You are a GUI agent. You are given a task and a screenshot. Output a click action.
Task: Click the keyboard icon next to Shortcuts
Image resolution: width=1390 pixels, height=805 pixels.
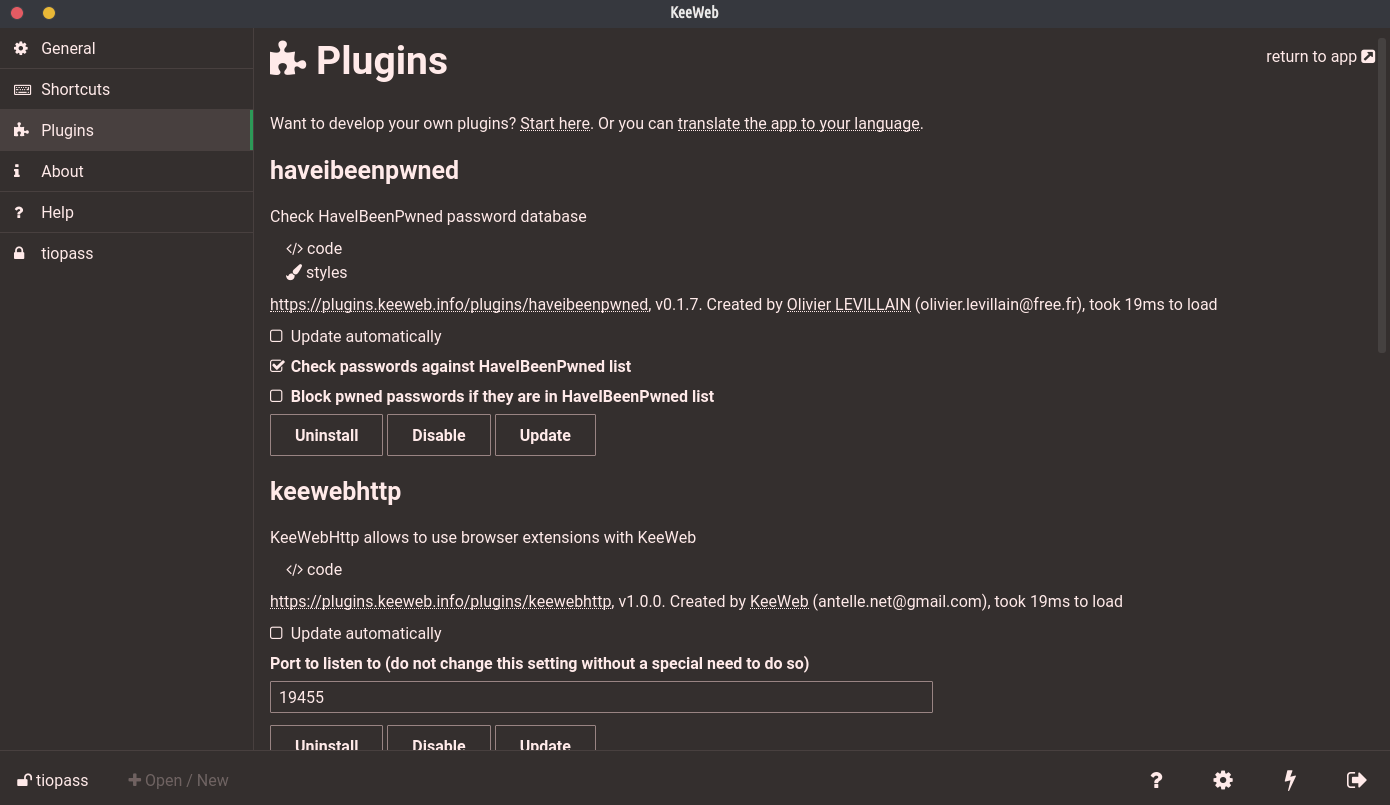(x=21, y=89)
